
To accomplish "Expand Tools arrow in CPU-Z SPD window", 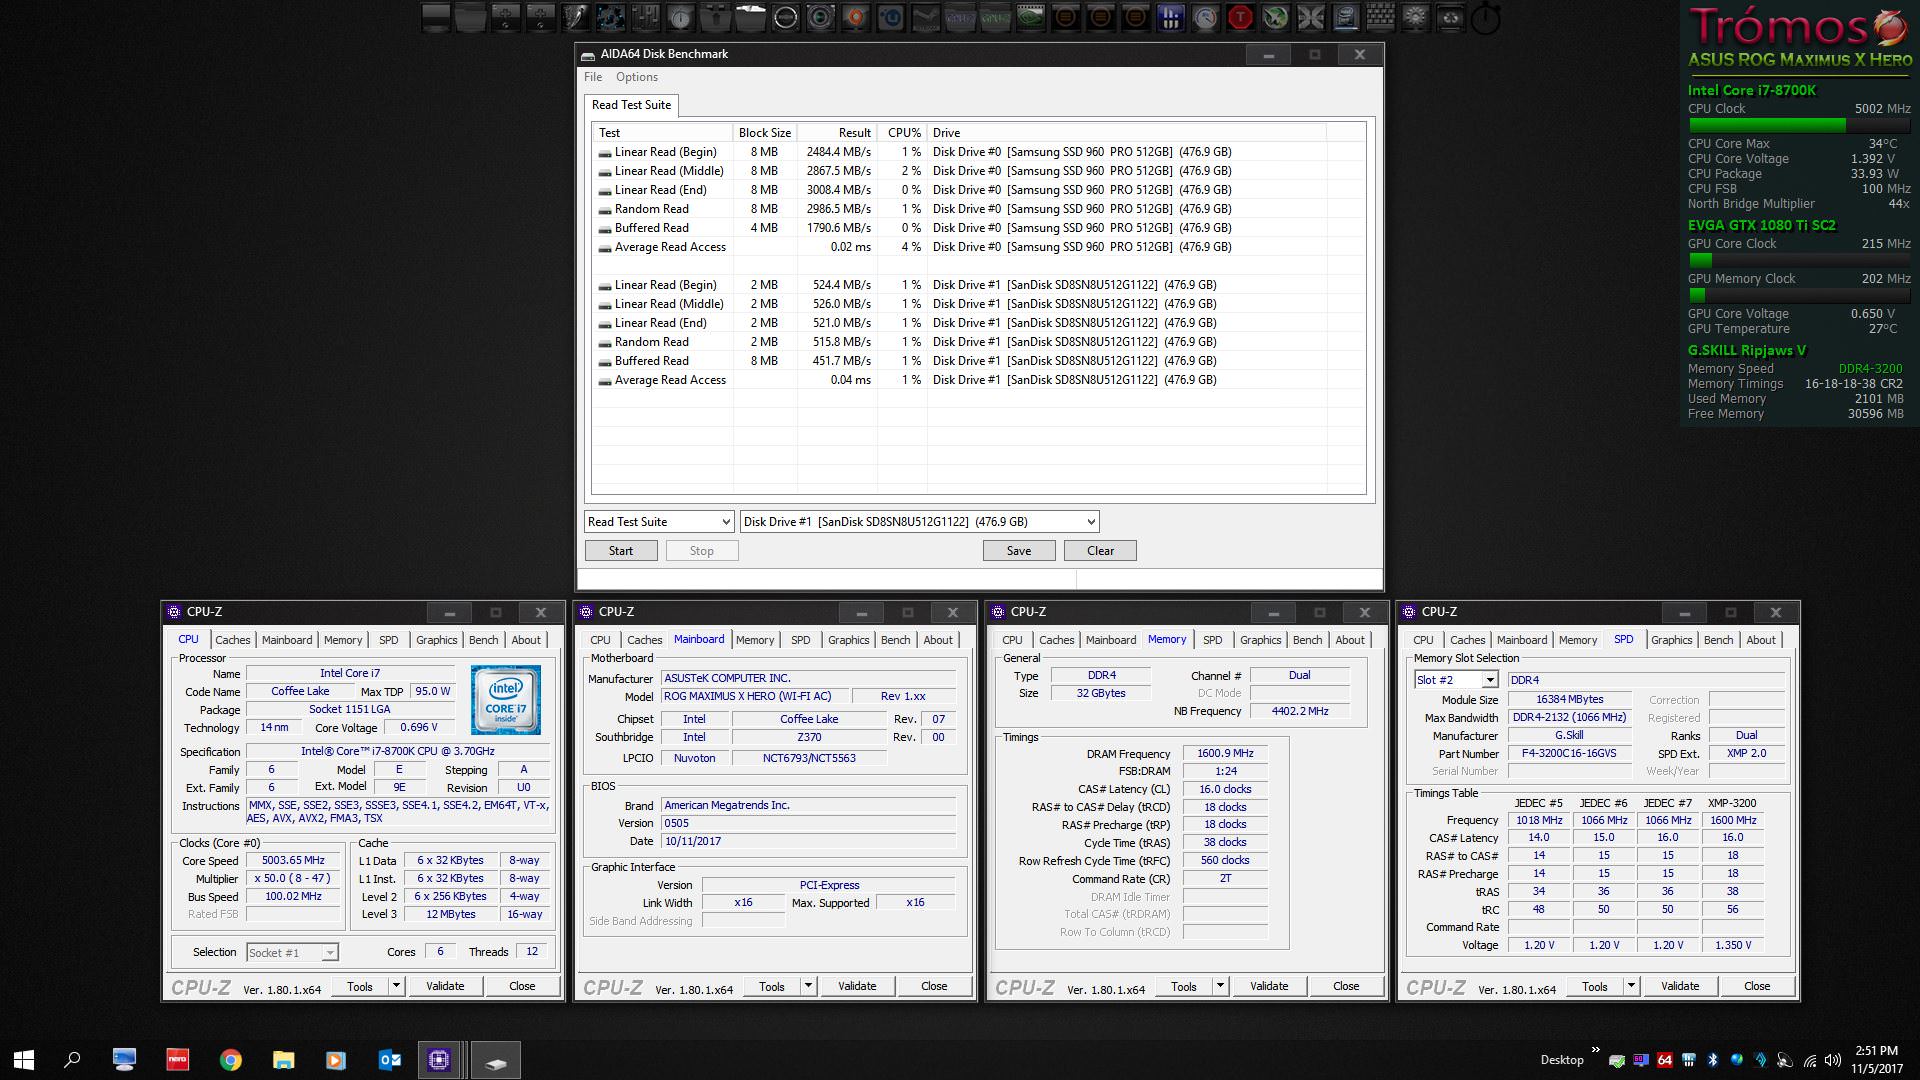I will coord(1631,986).
